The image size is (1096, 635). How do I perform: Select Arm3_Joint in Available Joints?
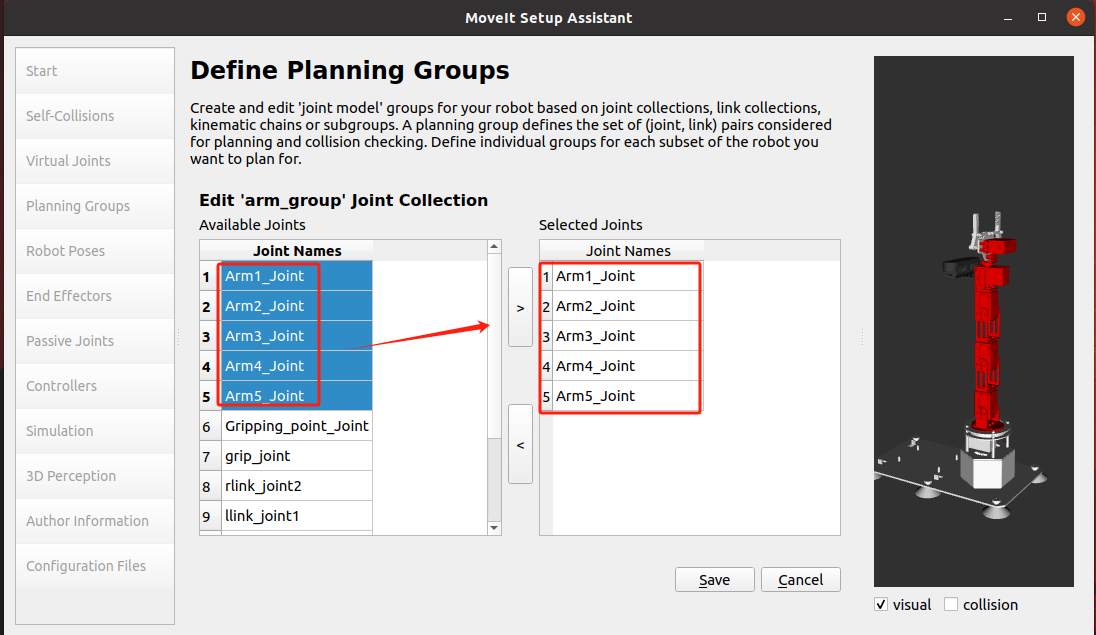[297, 336]
